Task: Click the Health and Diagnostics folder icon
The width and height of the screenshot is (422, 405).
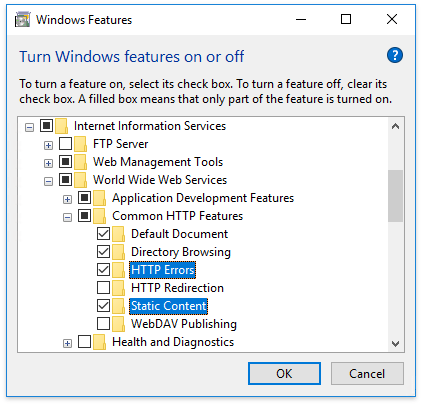Action: [x=99, y=342]
